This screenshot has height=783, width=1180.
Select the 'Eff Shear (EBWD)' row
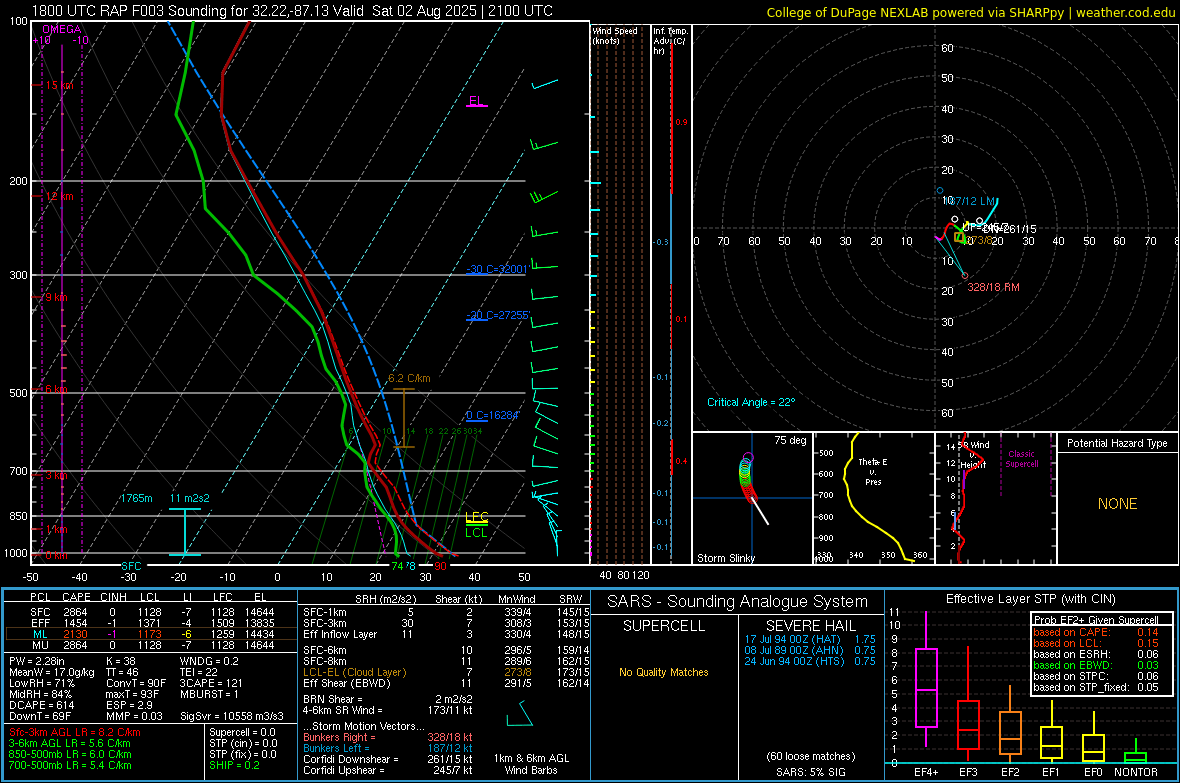tap(446, 683)
